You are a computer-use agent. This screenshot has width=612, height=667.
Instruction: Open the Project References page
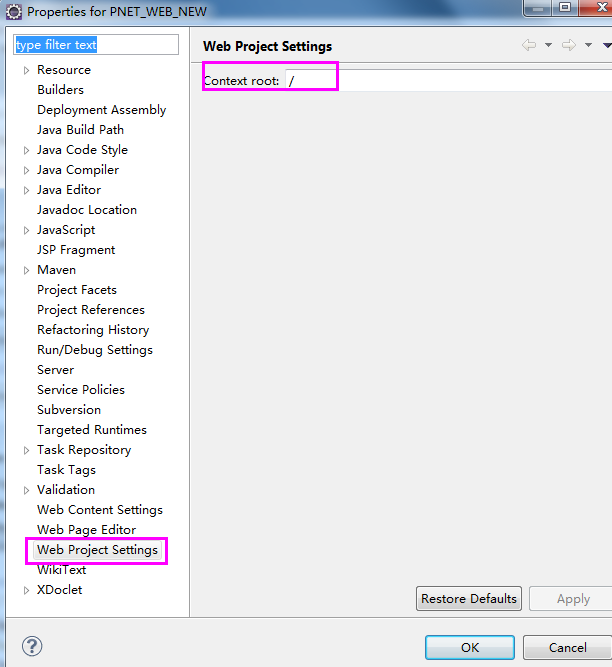(x=91, y=310)
